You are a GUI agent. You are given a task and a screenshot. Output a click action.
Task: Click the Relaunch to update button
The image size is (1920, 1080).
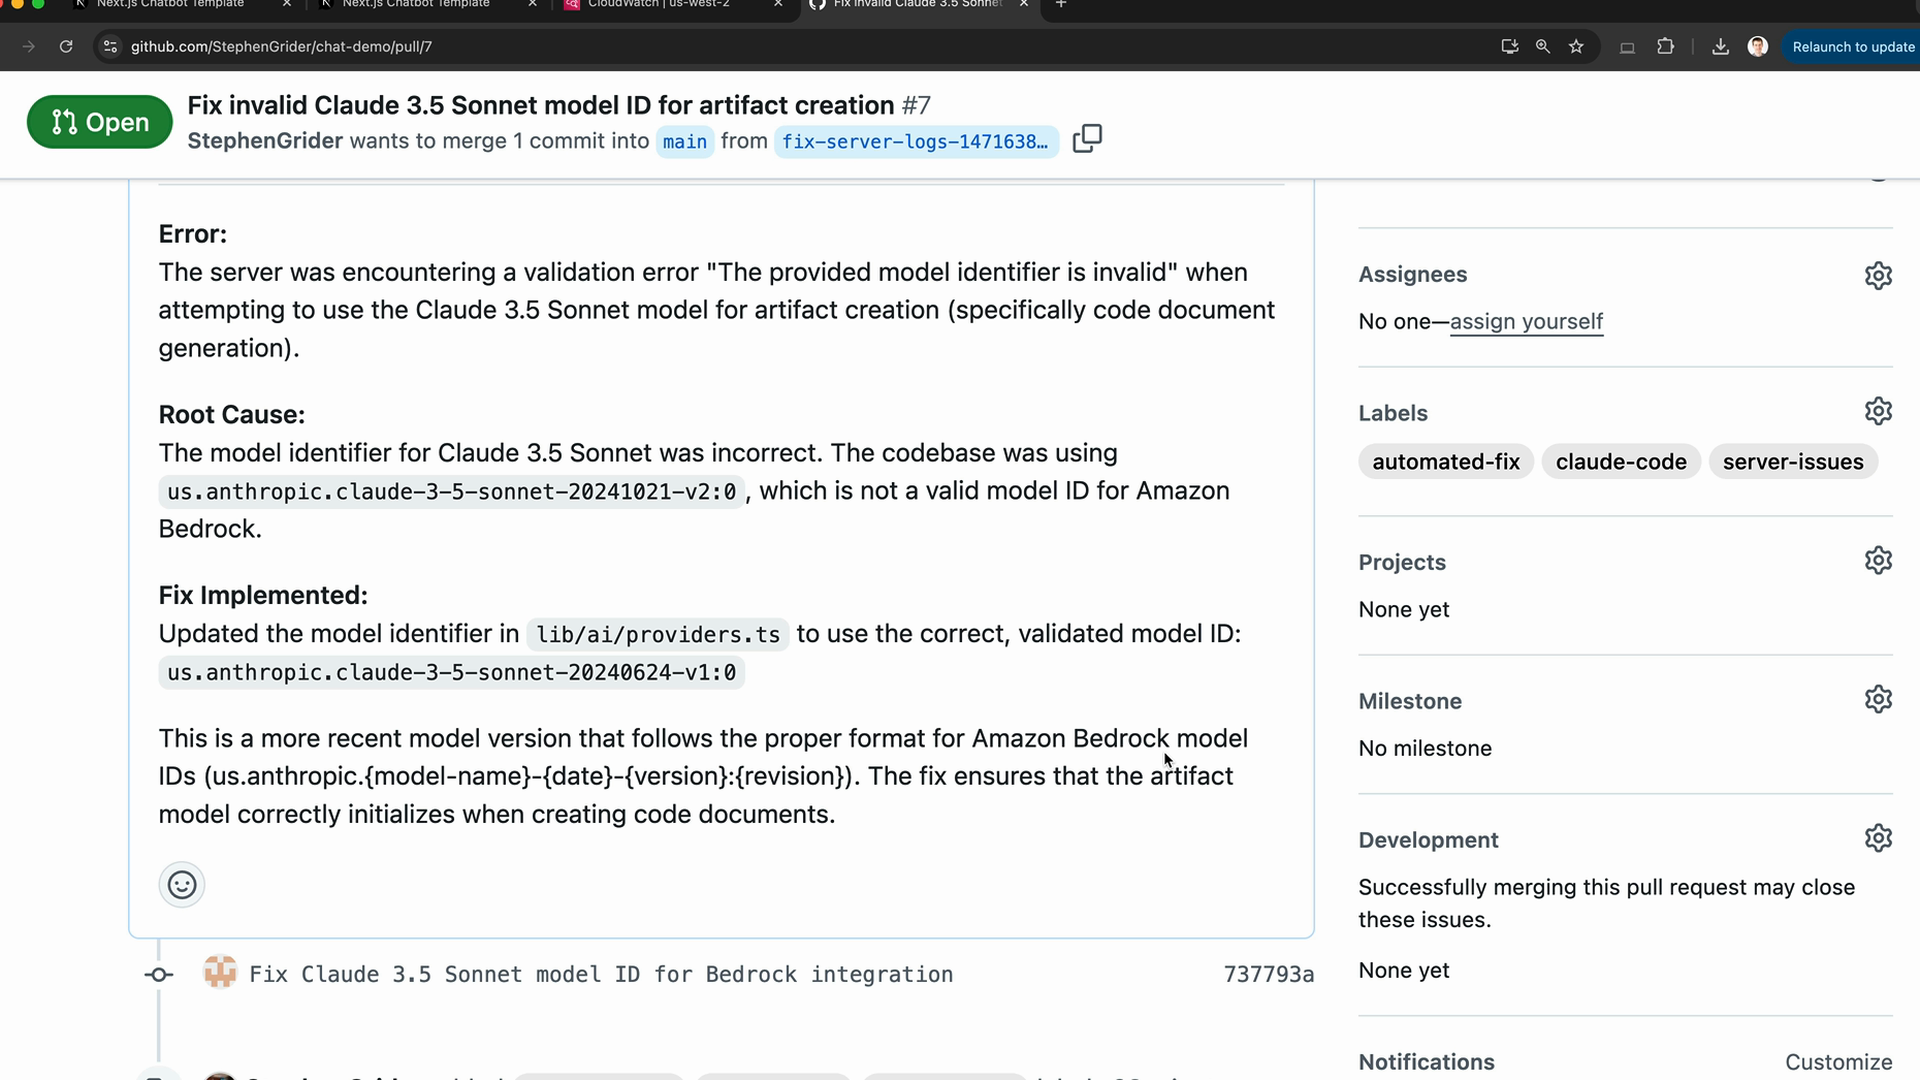coord(1852,47)
